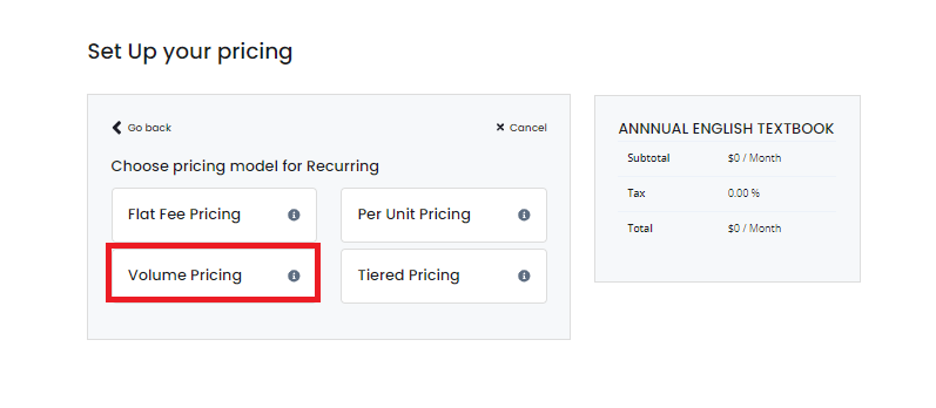The height and width of the screenshot is (408, 936).
Task: Click the Annnual English Textbook title
Action: tap(726, 128)
